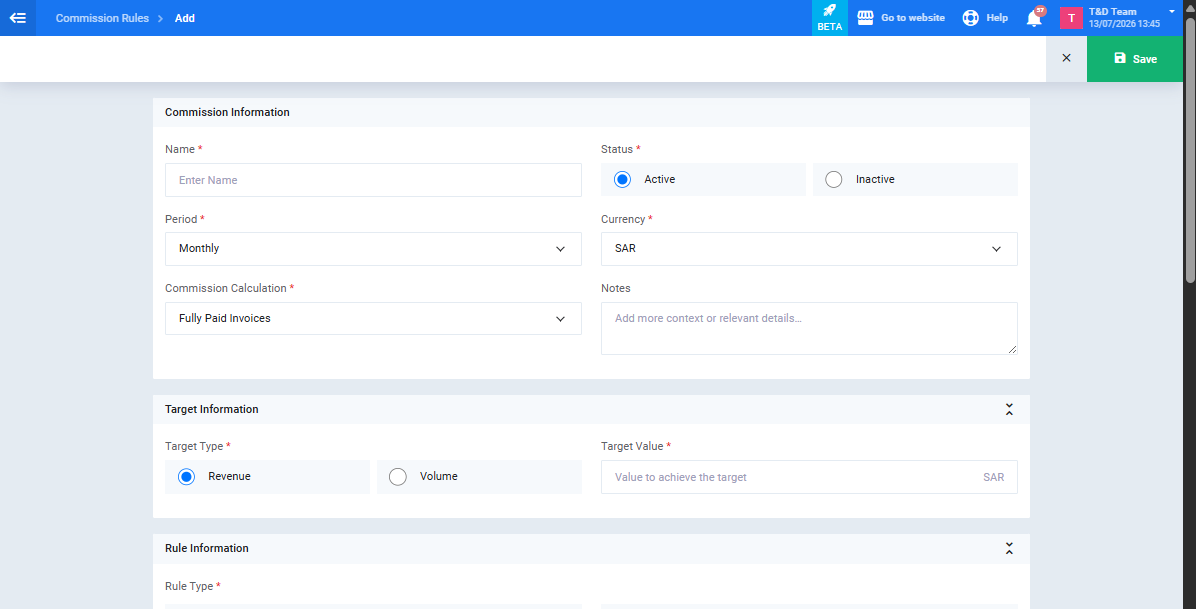
Task: Select the Revenue target type
Action: click(x=186, y=477)
